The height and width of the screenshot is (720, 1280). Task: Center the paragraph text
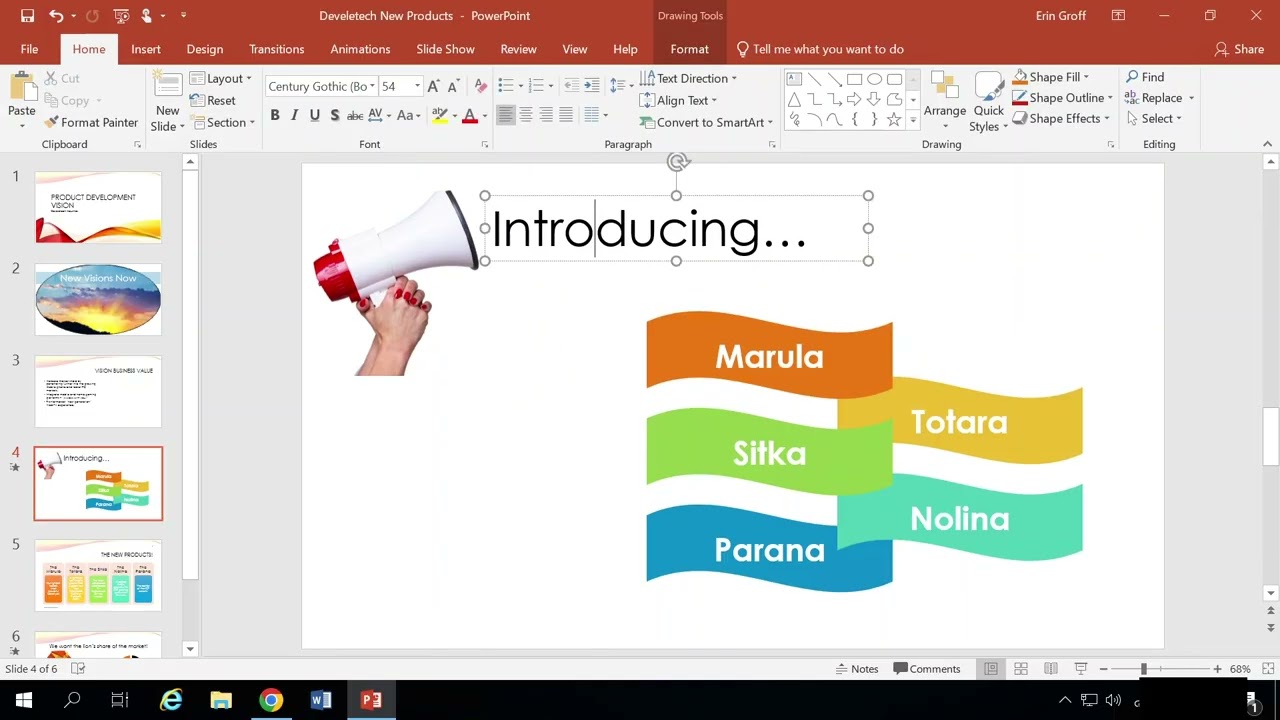[x=526, y=115]
